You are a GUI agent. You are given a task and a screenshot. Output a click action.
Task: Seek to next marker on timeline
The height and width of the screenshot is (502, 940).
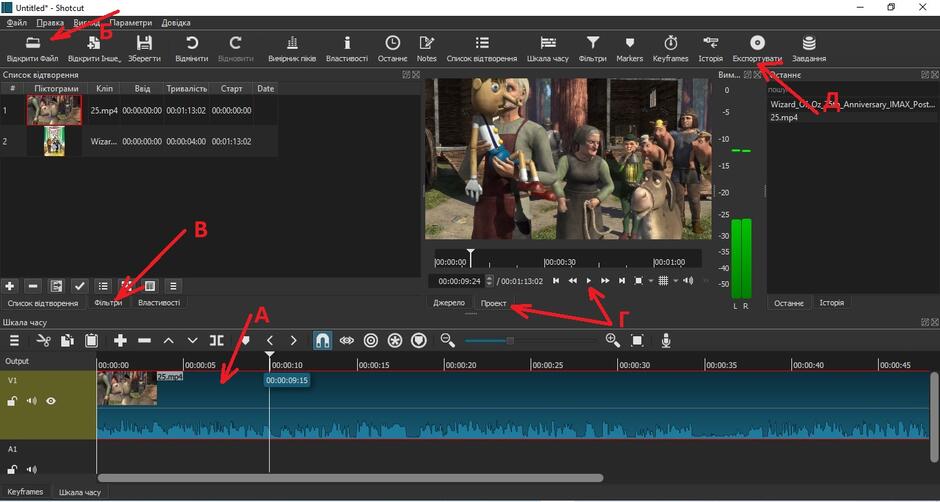[x=293, y=341]
